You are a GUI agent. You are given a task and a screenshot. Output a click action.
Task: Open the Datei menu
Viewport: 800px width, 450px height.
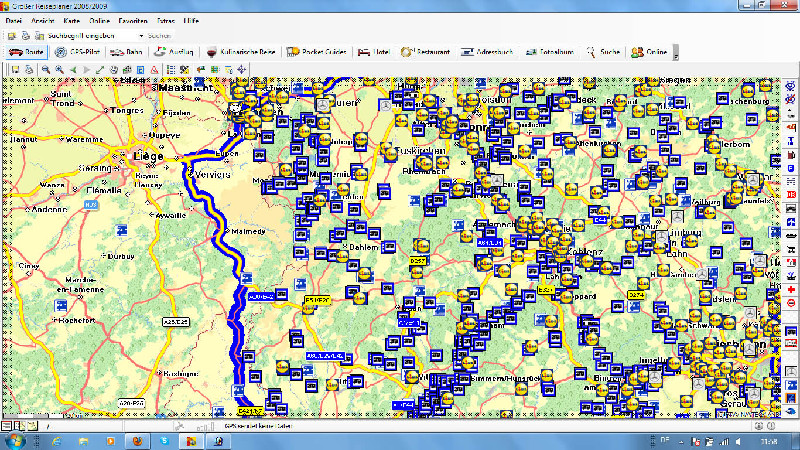13,20
